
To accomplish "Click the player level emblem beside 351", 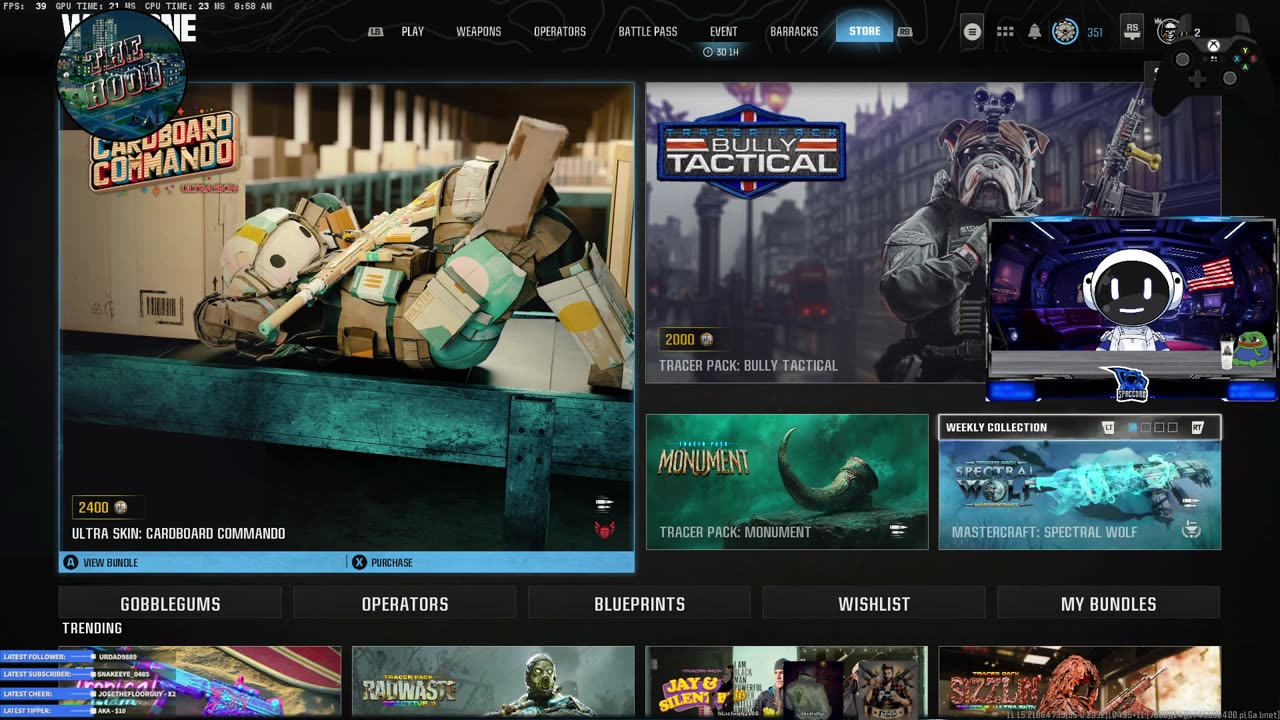I will tap(1065, 32).
